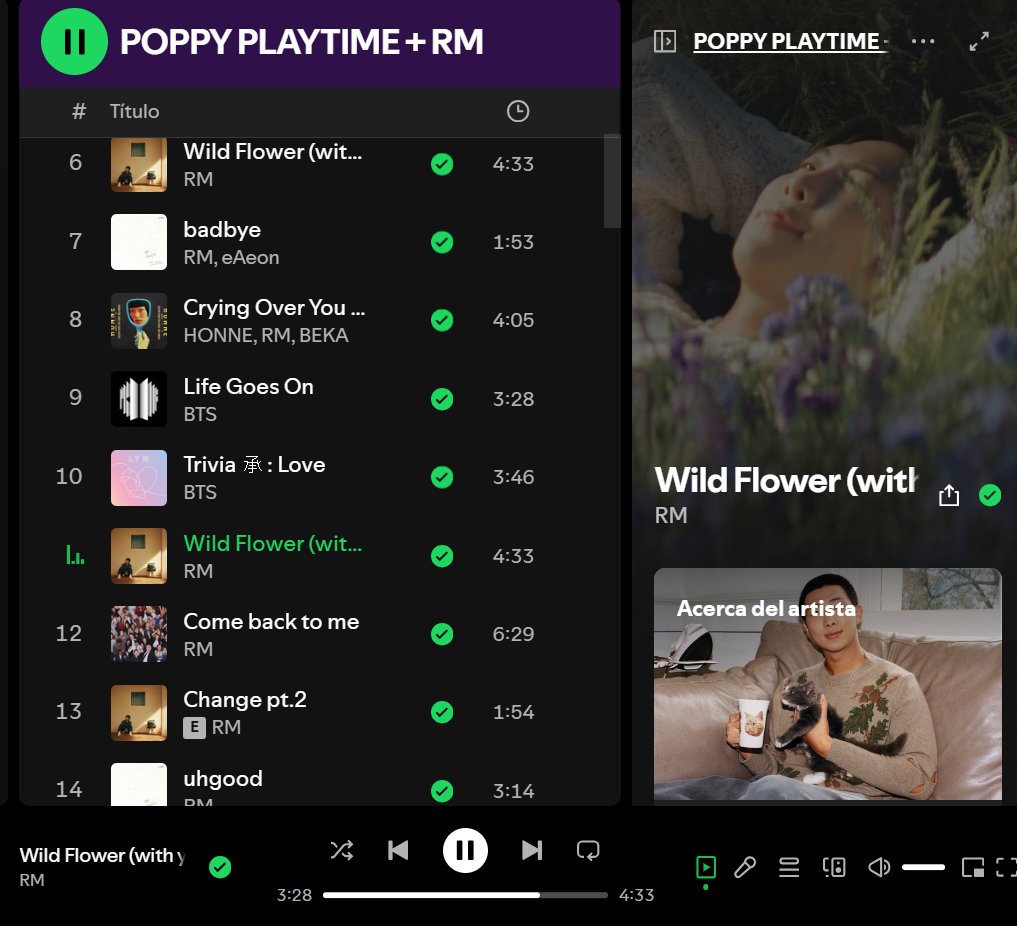This screenshot has width=1017, height=926.
Task: Sort by duration clock icon
Action: pyautogui.click(x=518, y=112)
